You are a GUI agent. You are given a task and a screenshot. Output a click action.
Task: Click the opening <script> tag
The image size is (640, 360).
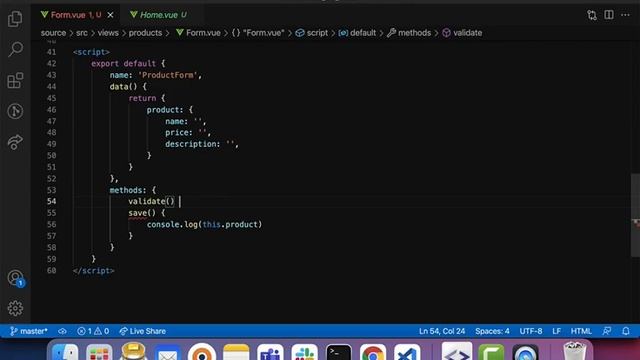point(91,52)
